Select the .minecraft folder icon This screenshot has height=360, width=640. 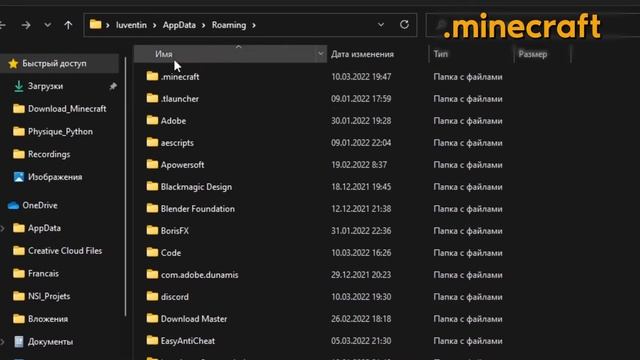(x=152, y=76)
